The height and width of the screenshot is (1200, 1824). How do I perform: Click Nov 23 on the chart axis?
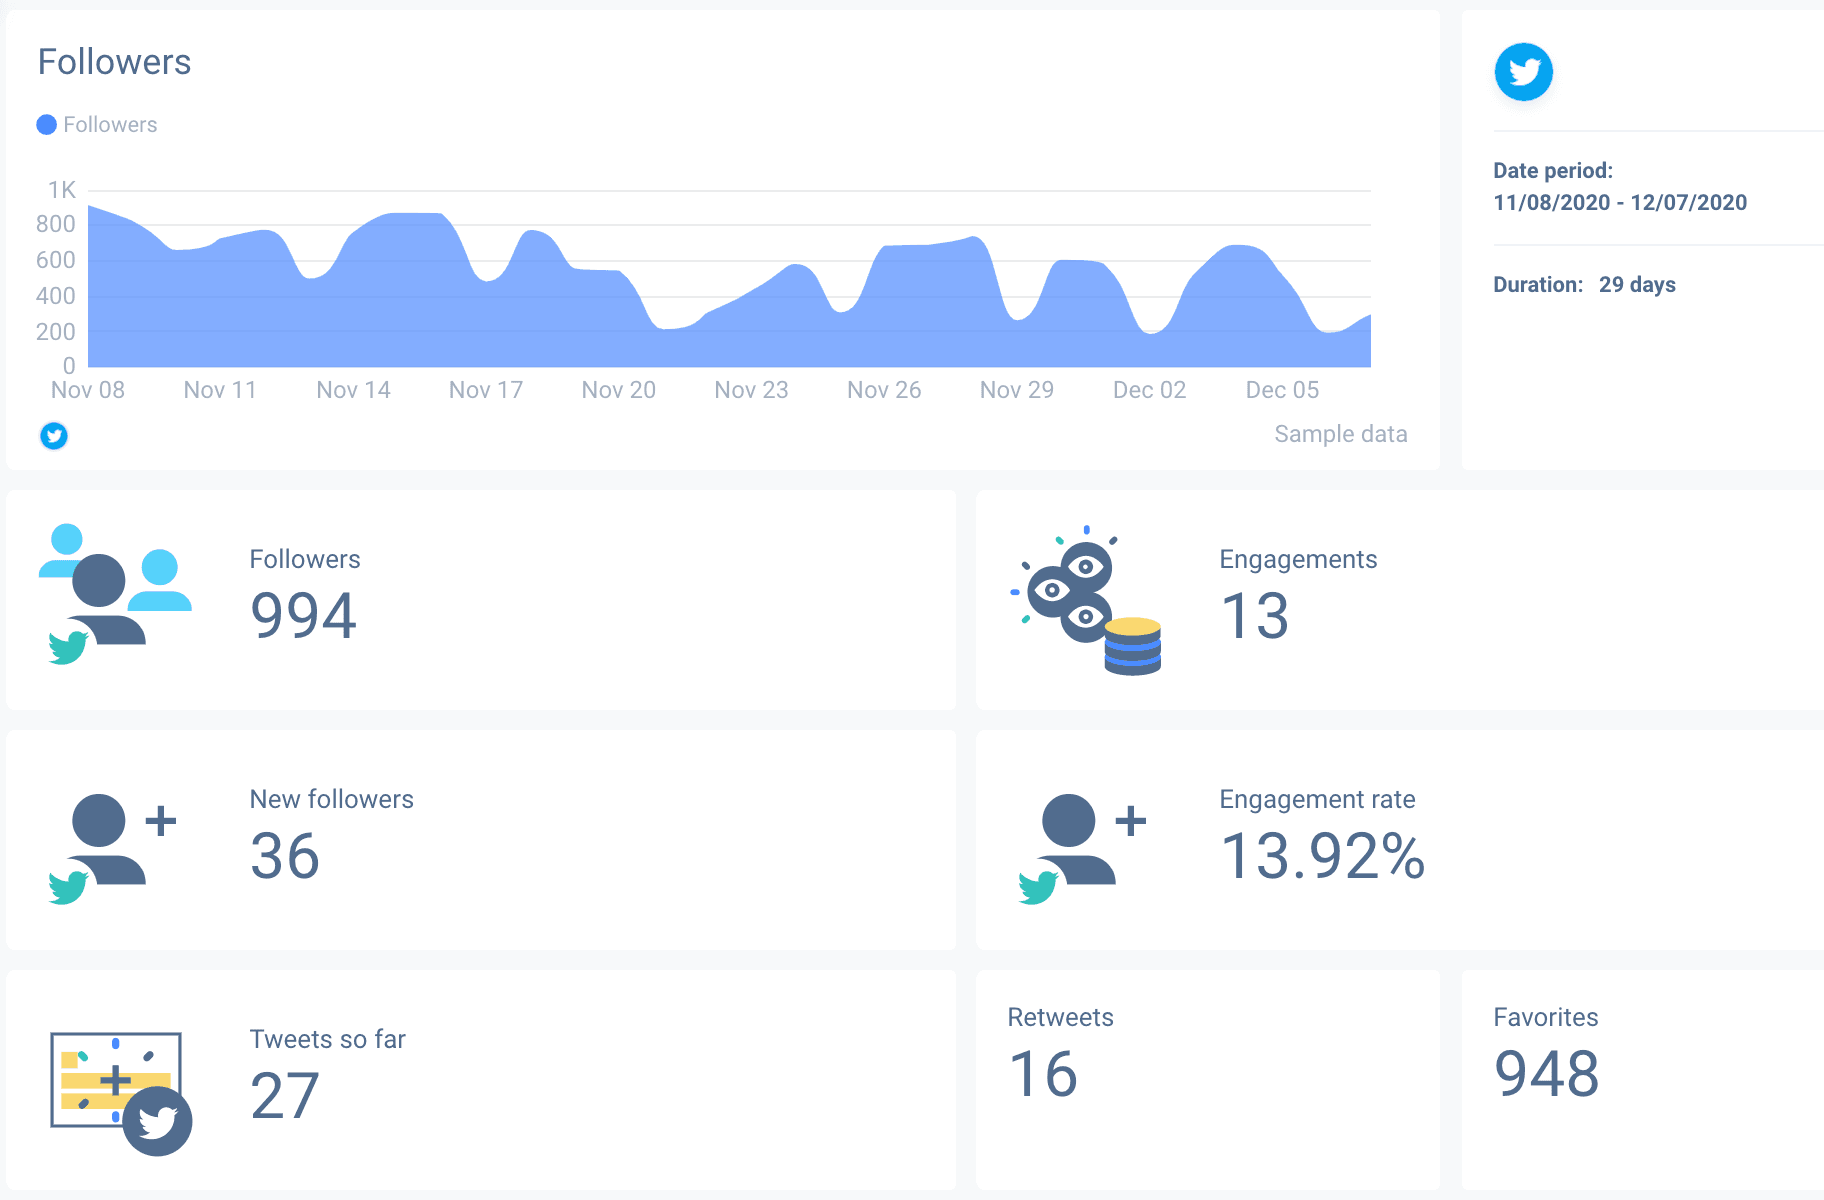[x=751, y=390]
